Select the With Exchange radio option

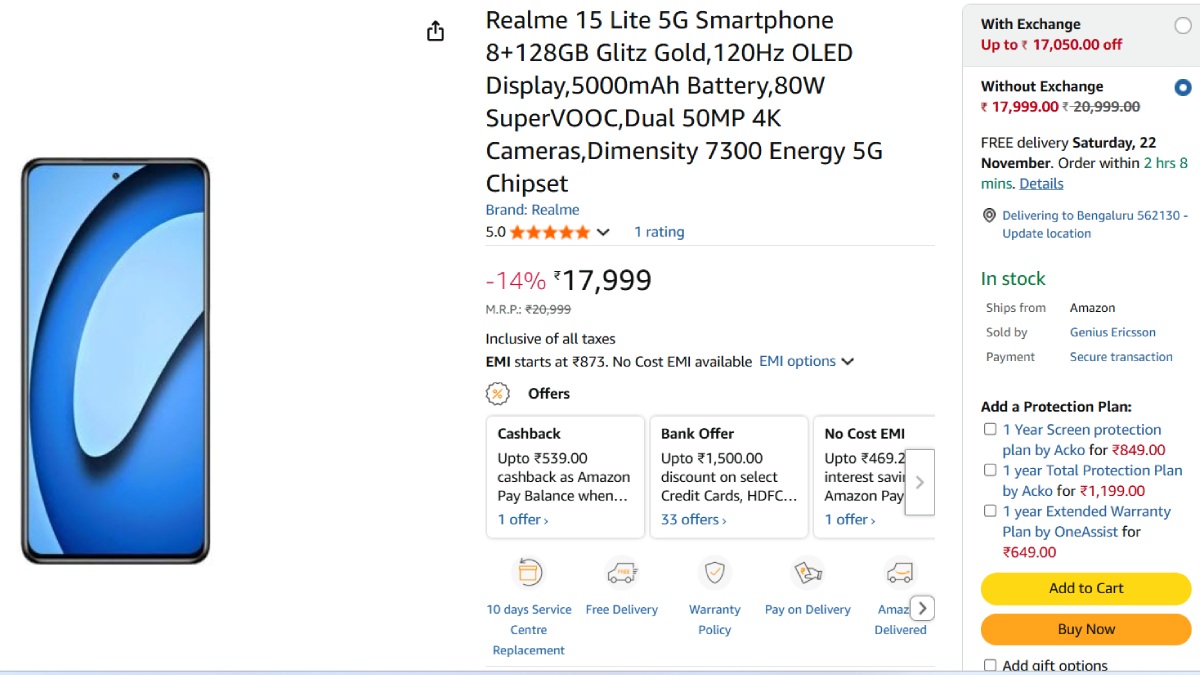point(1183,25)
